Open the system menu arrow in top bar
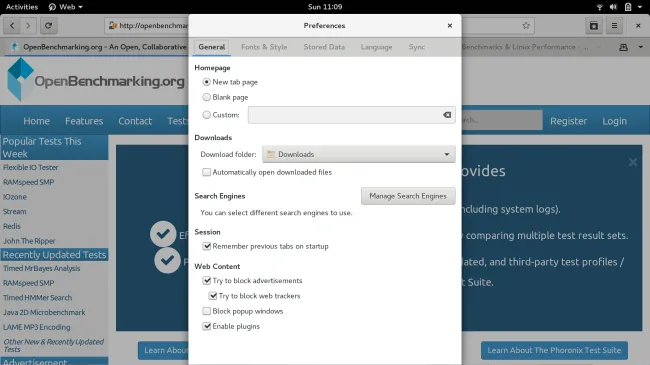This screenshot has height=365, width=650. click(x=640, y=7)
